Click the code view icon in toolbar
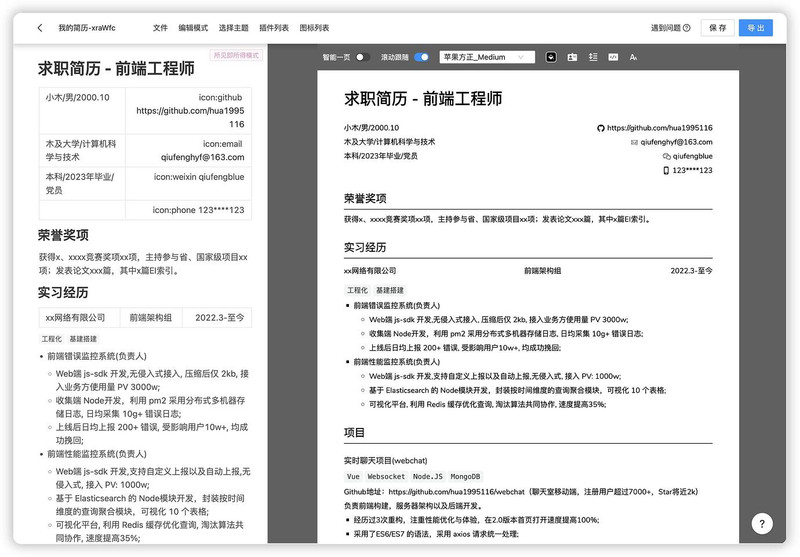Image resolution: width=800 pixels, height=557 pixels. 613,57
